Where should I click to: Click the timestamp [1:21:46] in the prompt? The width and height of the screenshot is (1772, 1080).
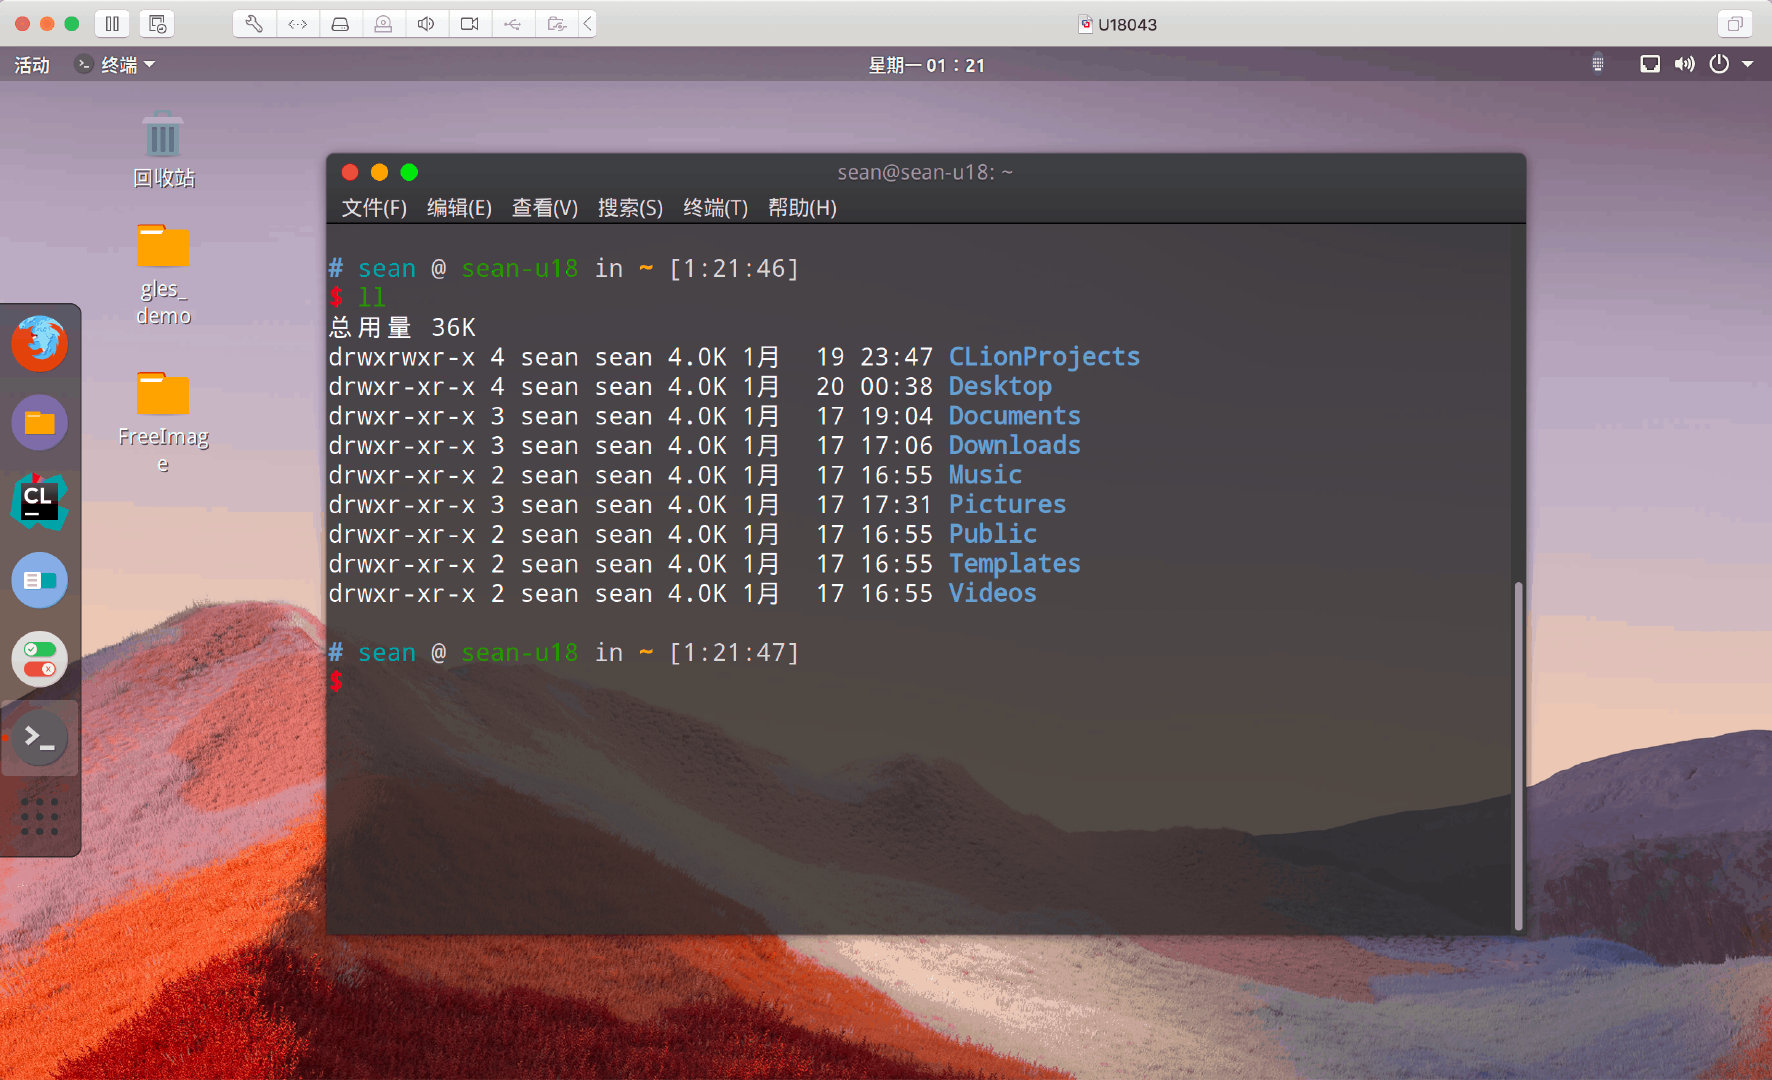pyautogui.click(x=734, y=268)
